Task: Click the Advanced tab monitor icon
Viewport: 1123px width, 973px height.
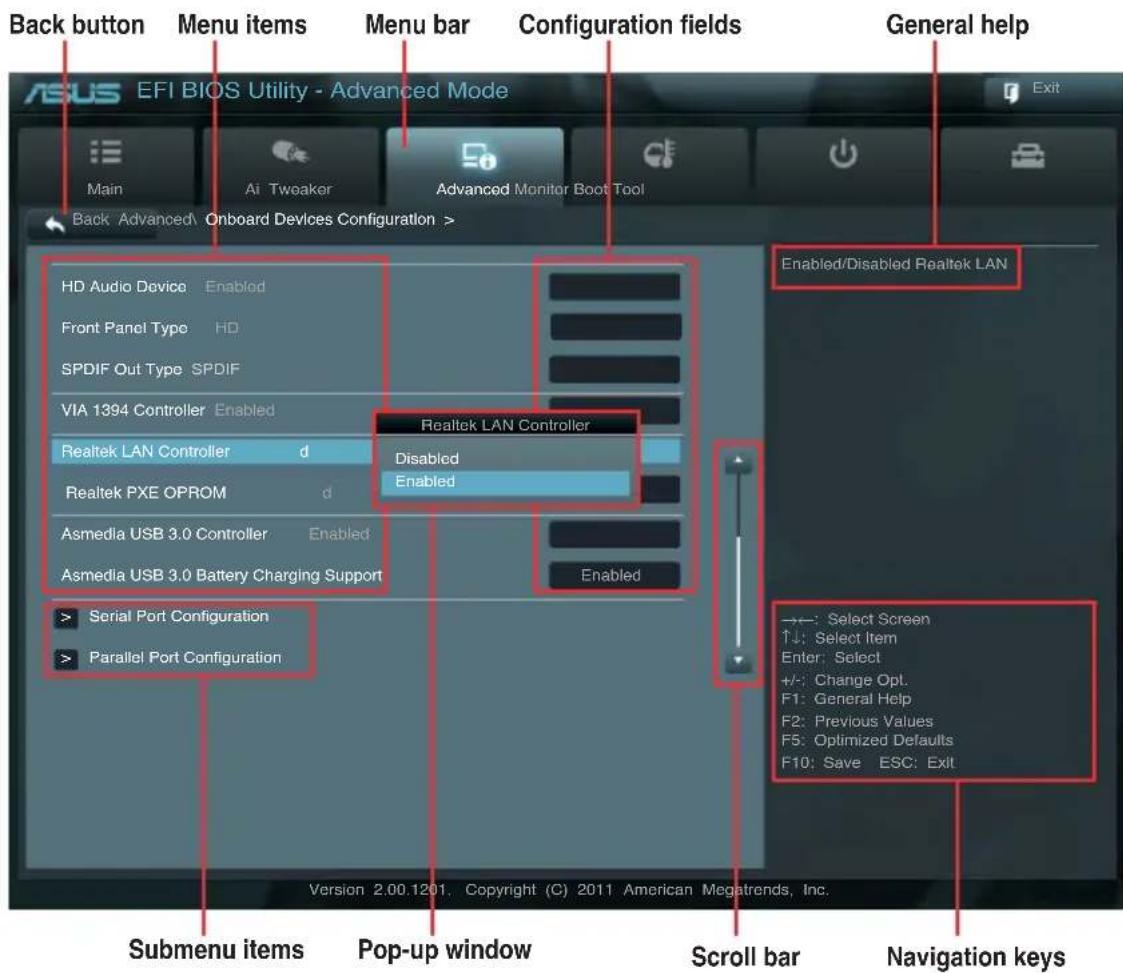Action: [x=478, y=155]
